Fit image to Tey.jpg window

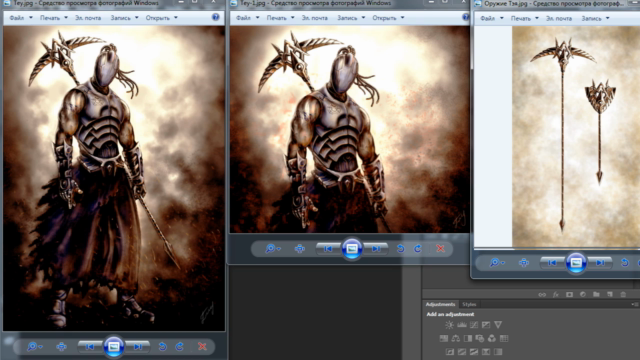62,347
